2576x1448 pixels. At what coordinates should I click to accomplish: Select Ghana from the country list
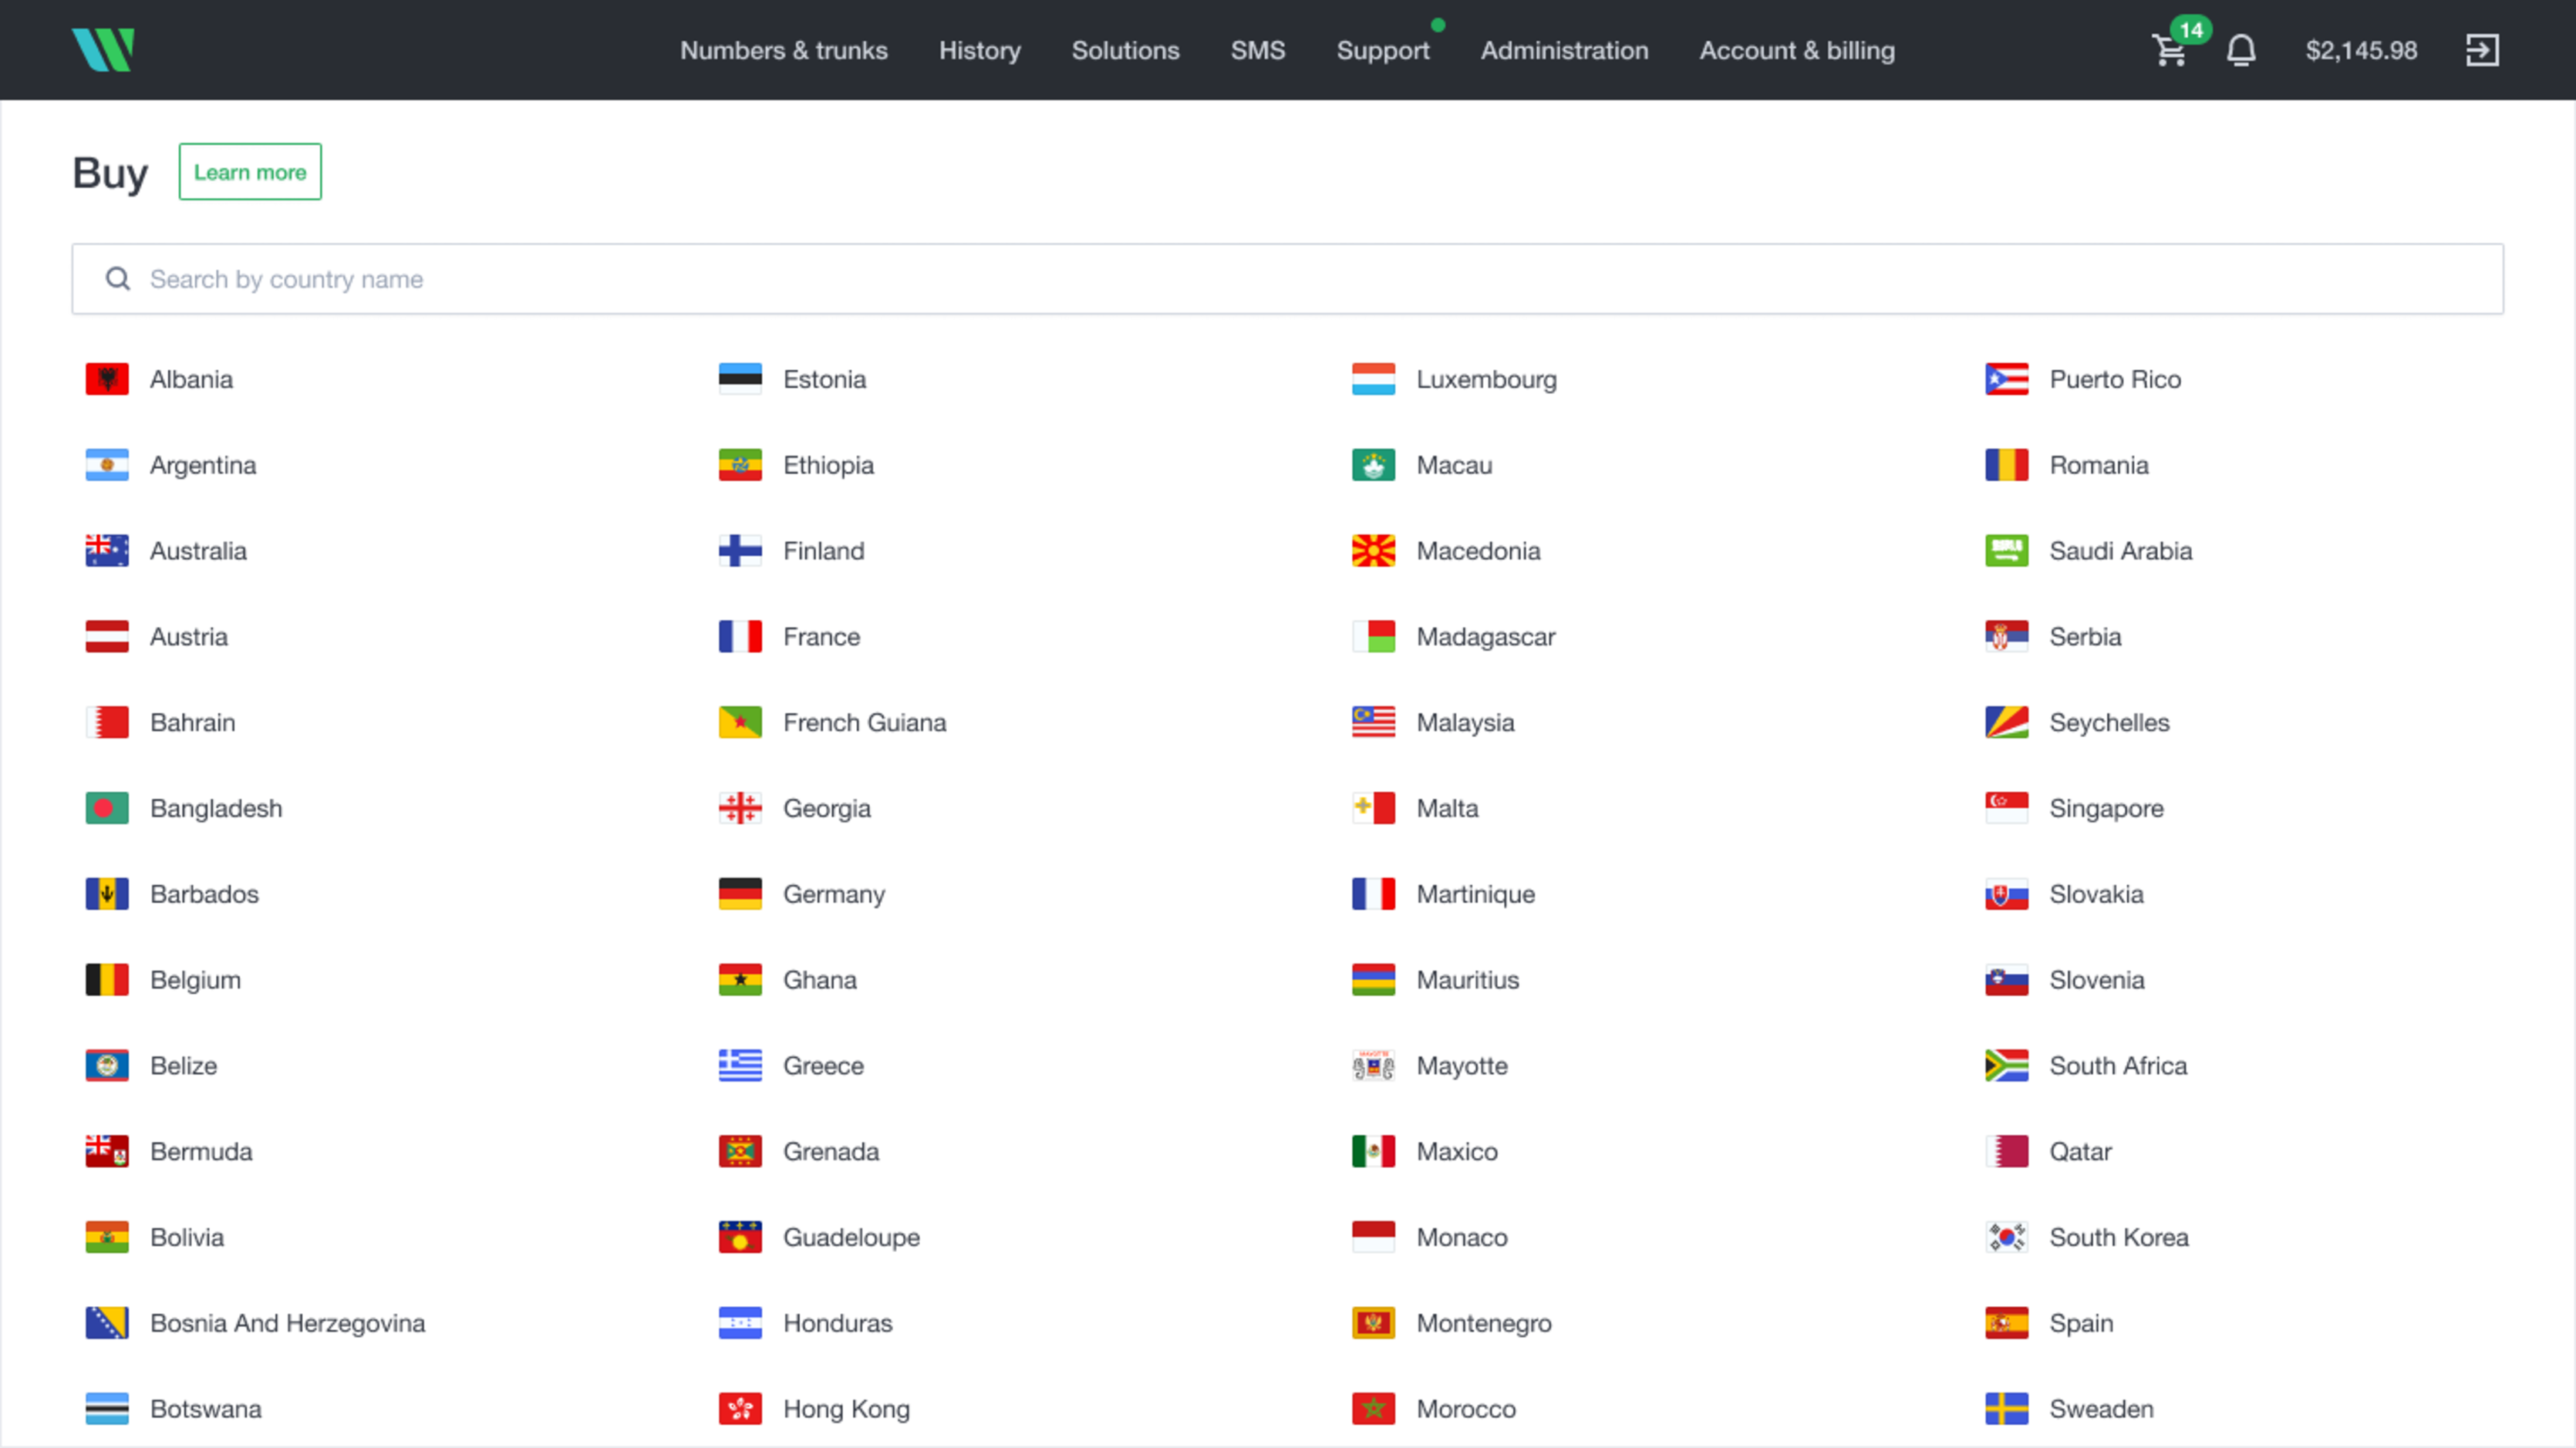819,980
